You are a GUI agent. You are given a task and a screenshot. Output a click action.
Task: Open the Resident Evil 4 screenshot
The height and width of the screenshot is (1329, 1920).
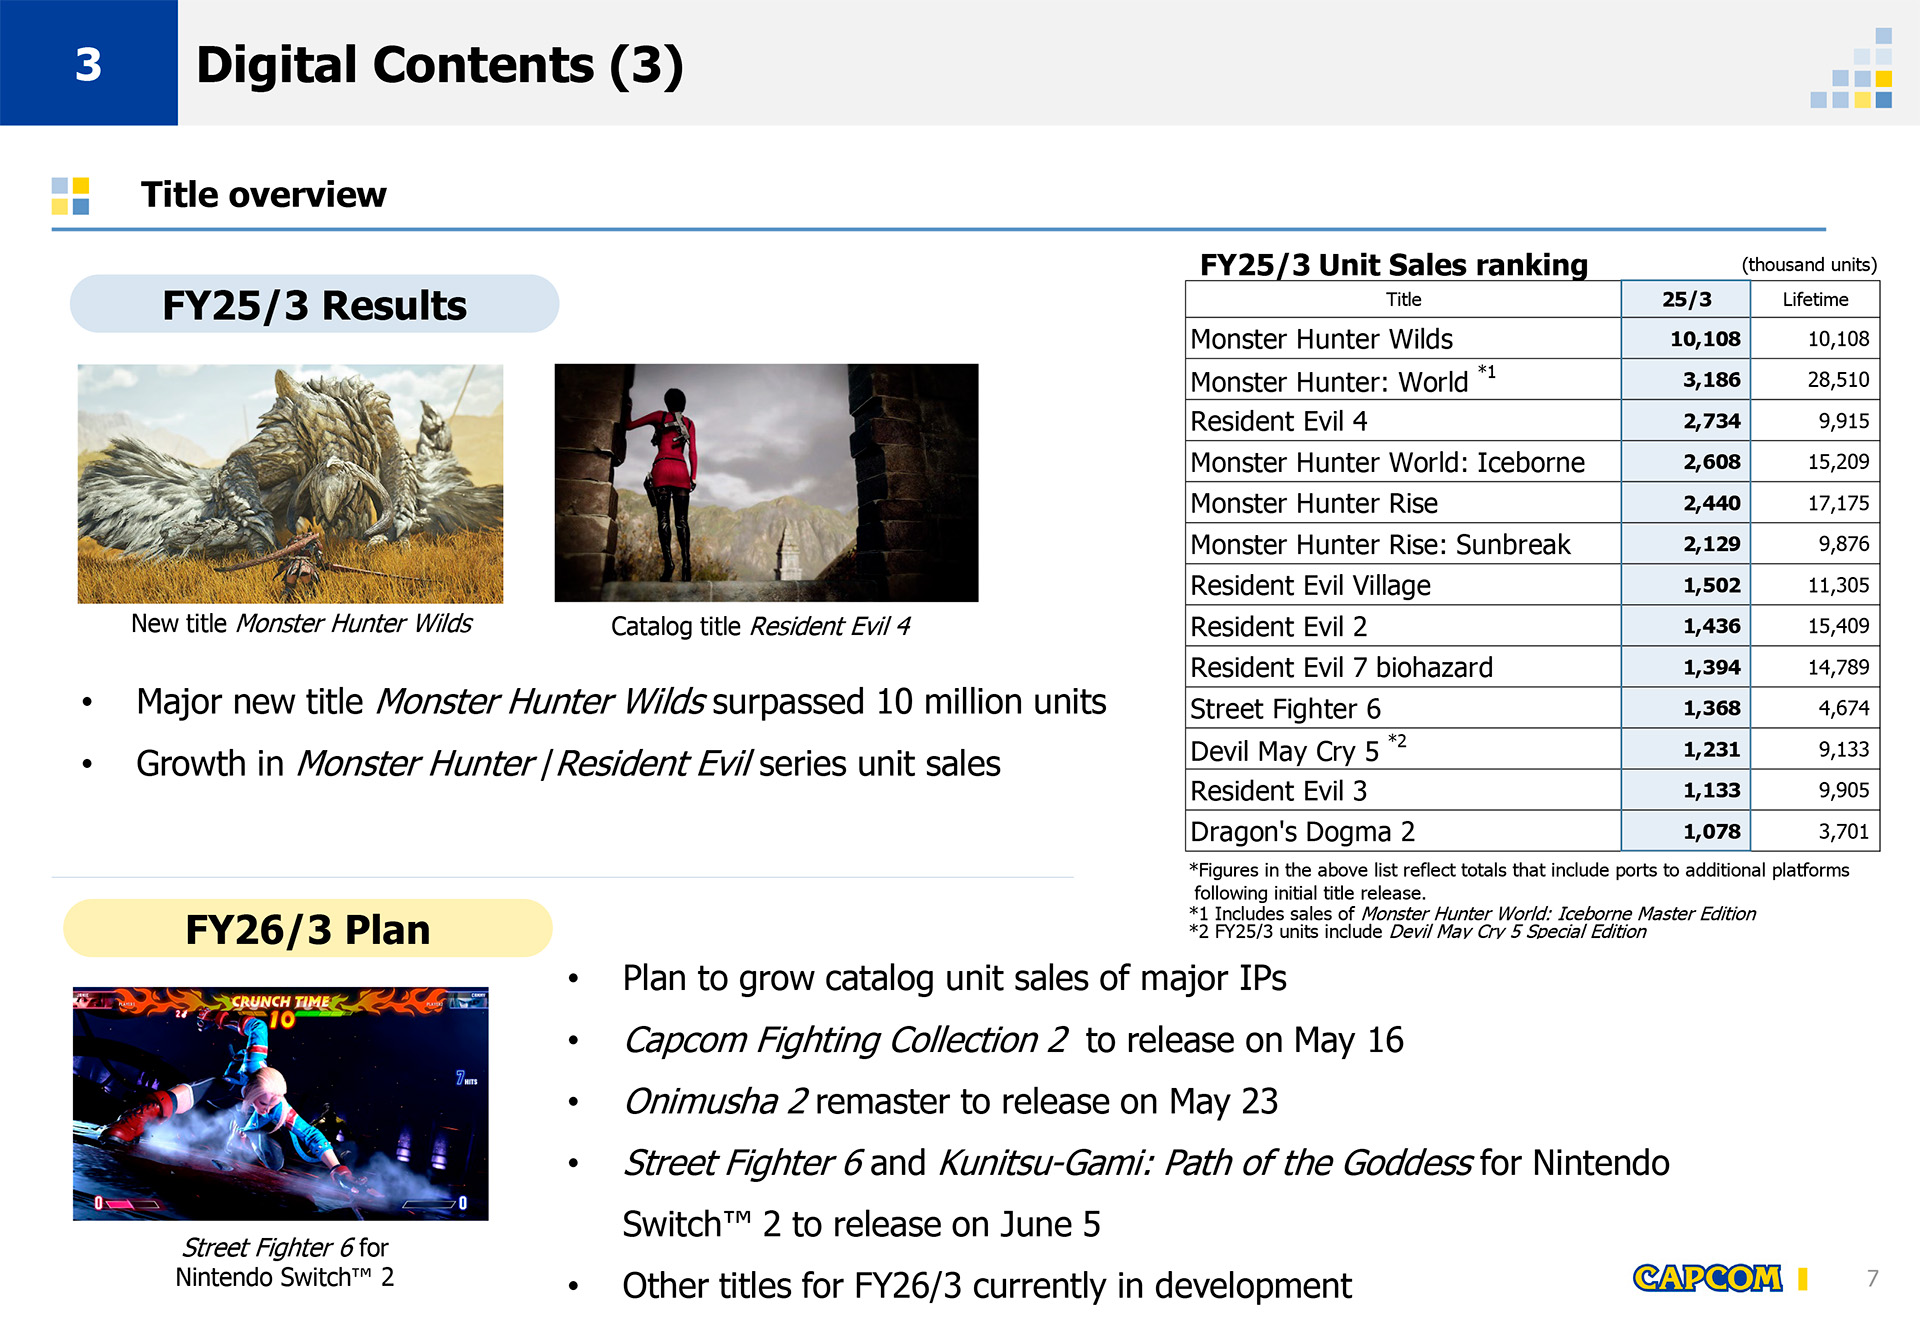(x=766, y=483)
